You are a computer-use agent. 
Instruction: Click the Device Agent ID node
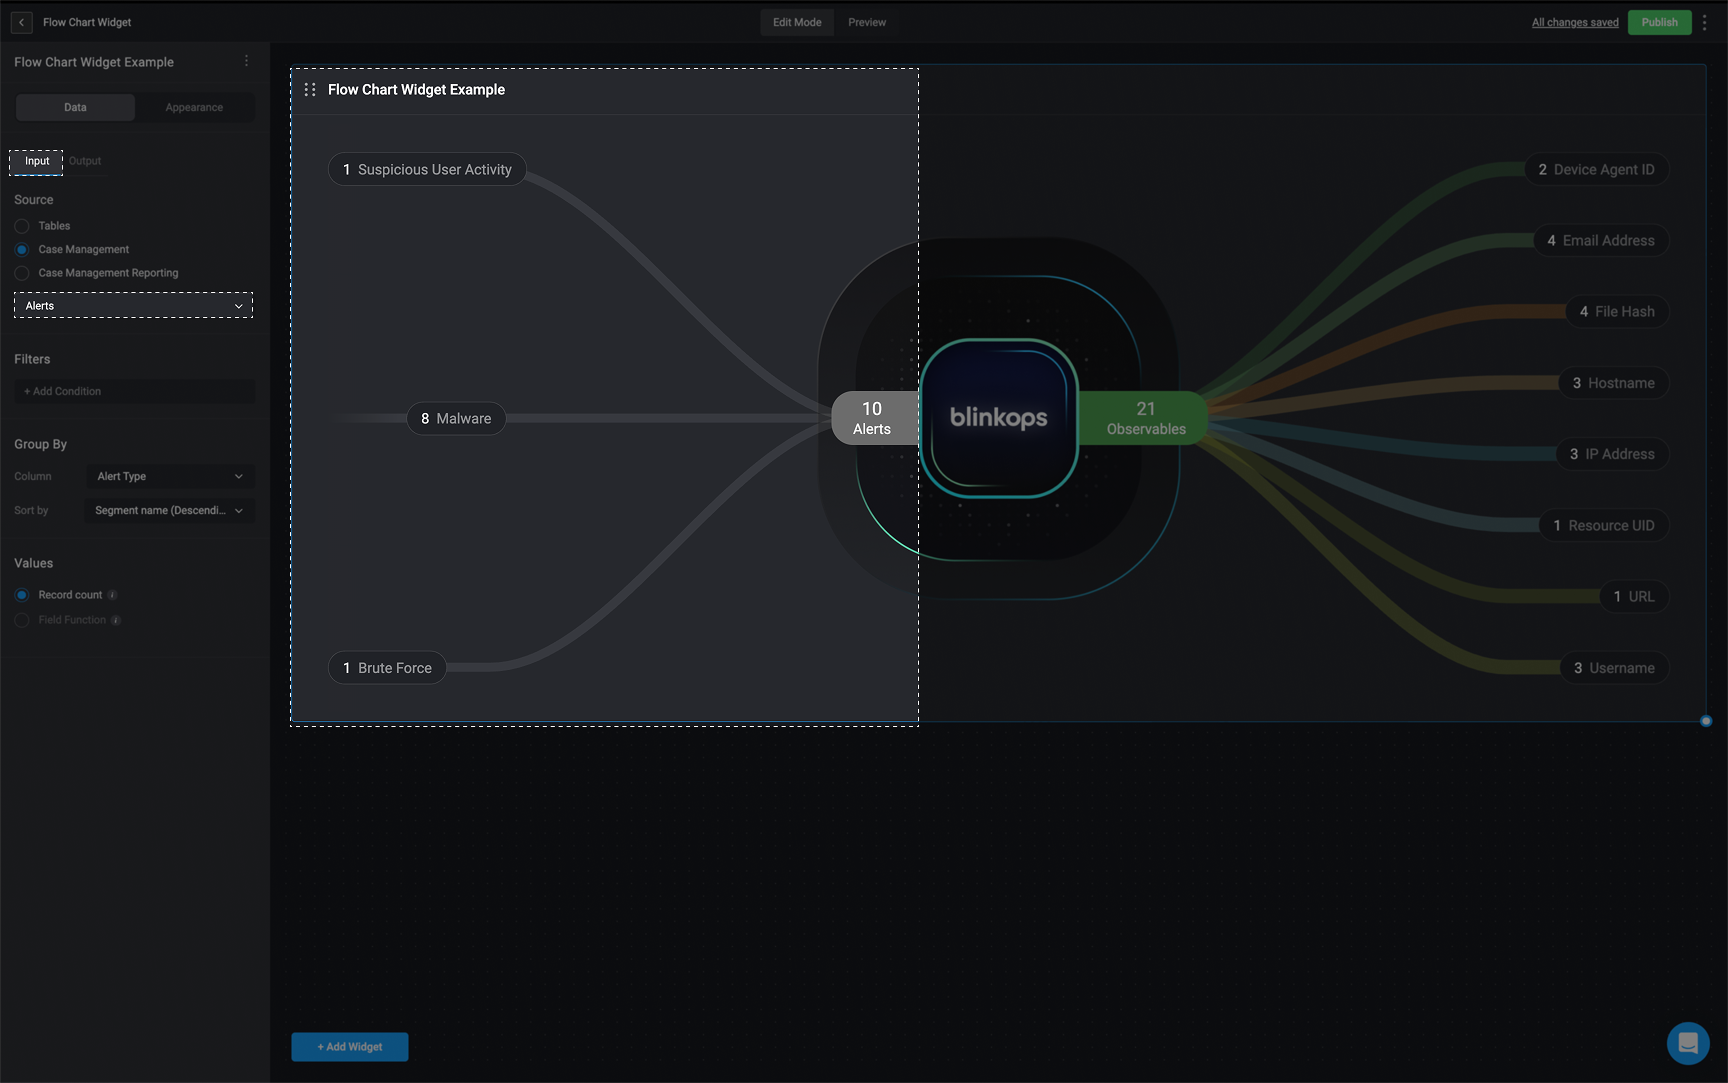coord(1596,169)
